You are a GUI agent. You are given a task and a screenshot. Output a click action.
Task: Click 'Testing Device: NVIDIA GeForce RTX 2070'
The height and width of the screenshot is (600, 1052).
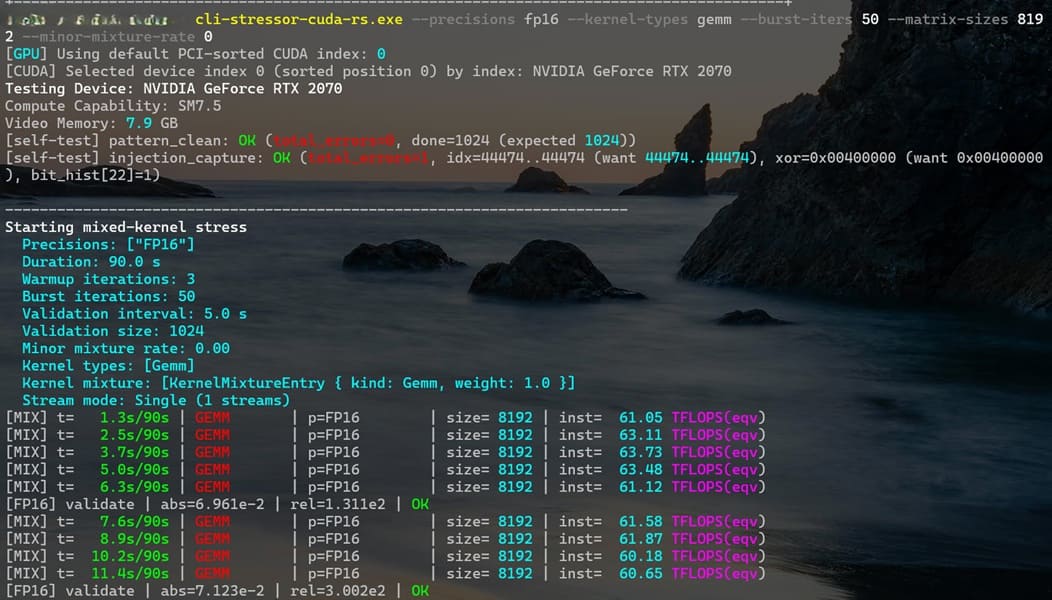coord(174,89)
